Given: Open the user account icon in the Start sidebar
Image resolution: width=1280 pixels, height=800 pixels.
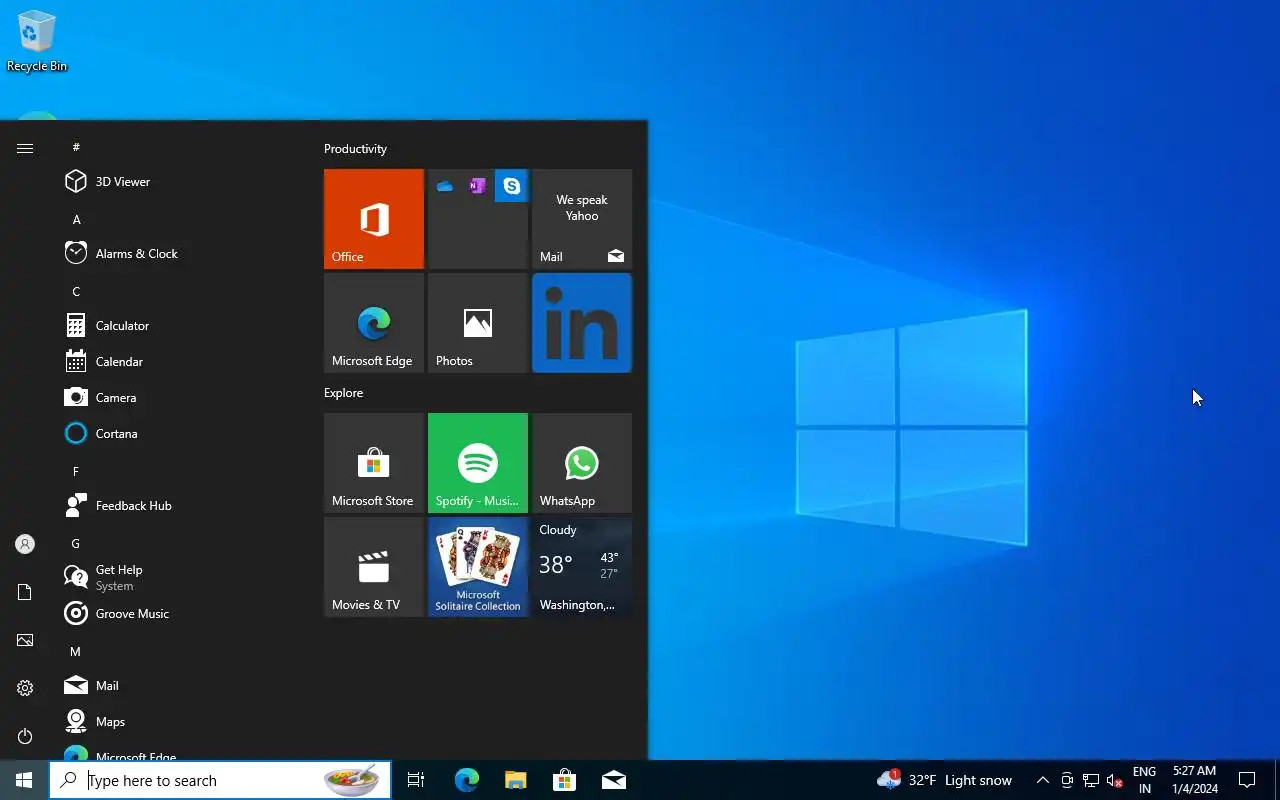Looking at the screenshot, I should click(25, 544).
